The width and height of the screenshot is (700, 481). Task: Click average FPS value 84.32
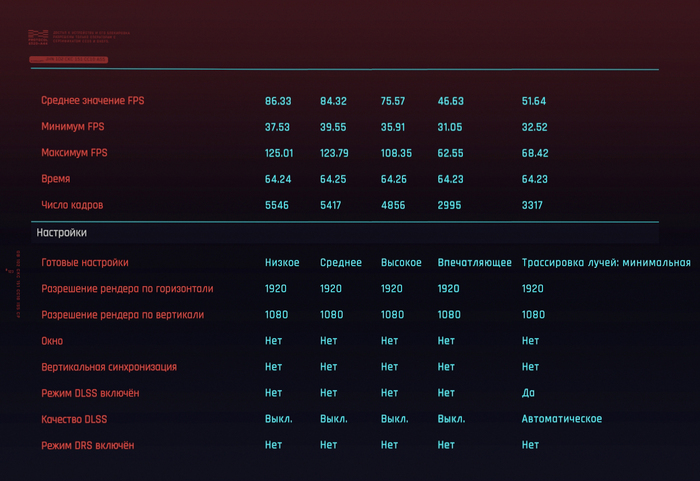point(333,101)
